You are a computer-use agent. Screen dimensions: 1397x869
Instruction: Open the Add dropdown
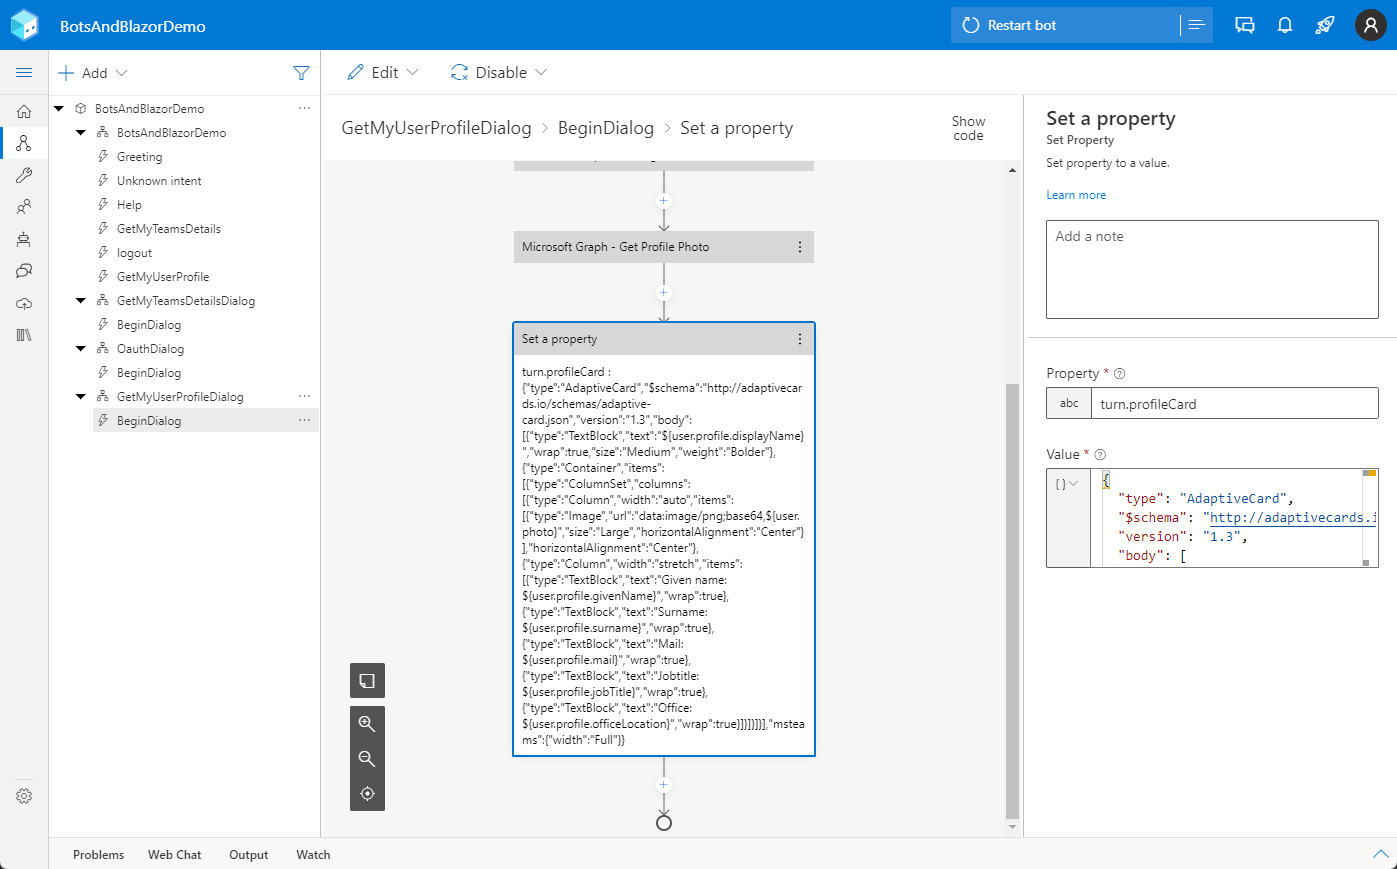(93, 73)
